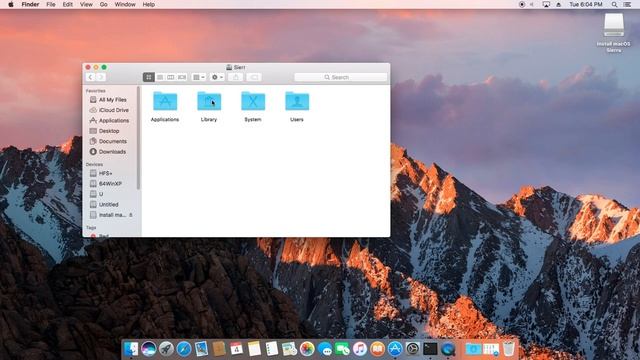The width and height of the screenshot is (640, 360).
Task: Switch Finder to icon view
Action: [149, 77]
